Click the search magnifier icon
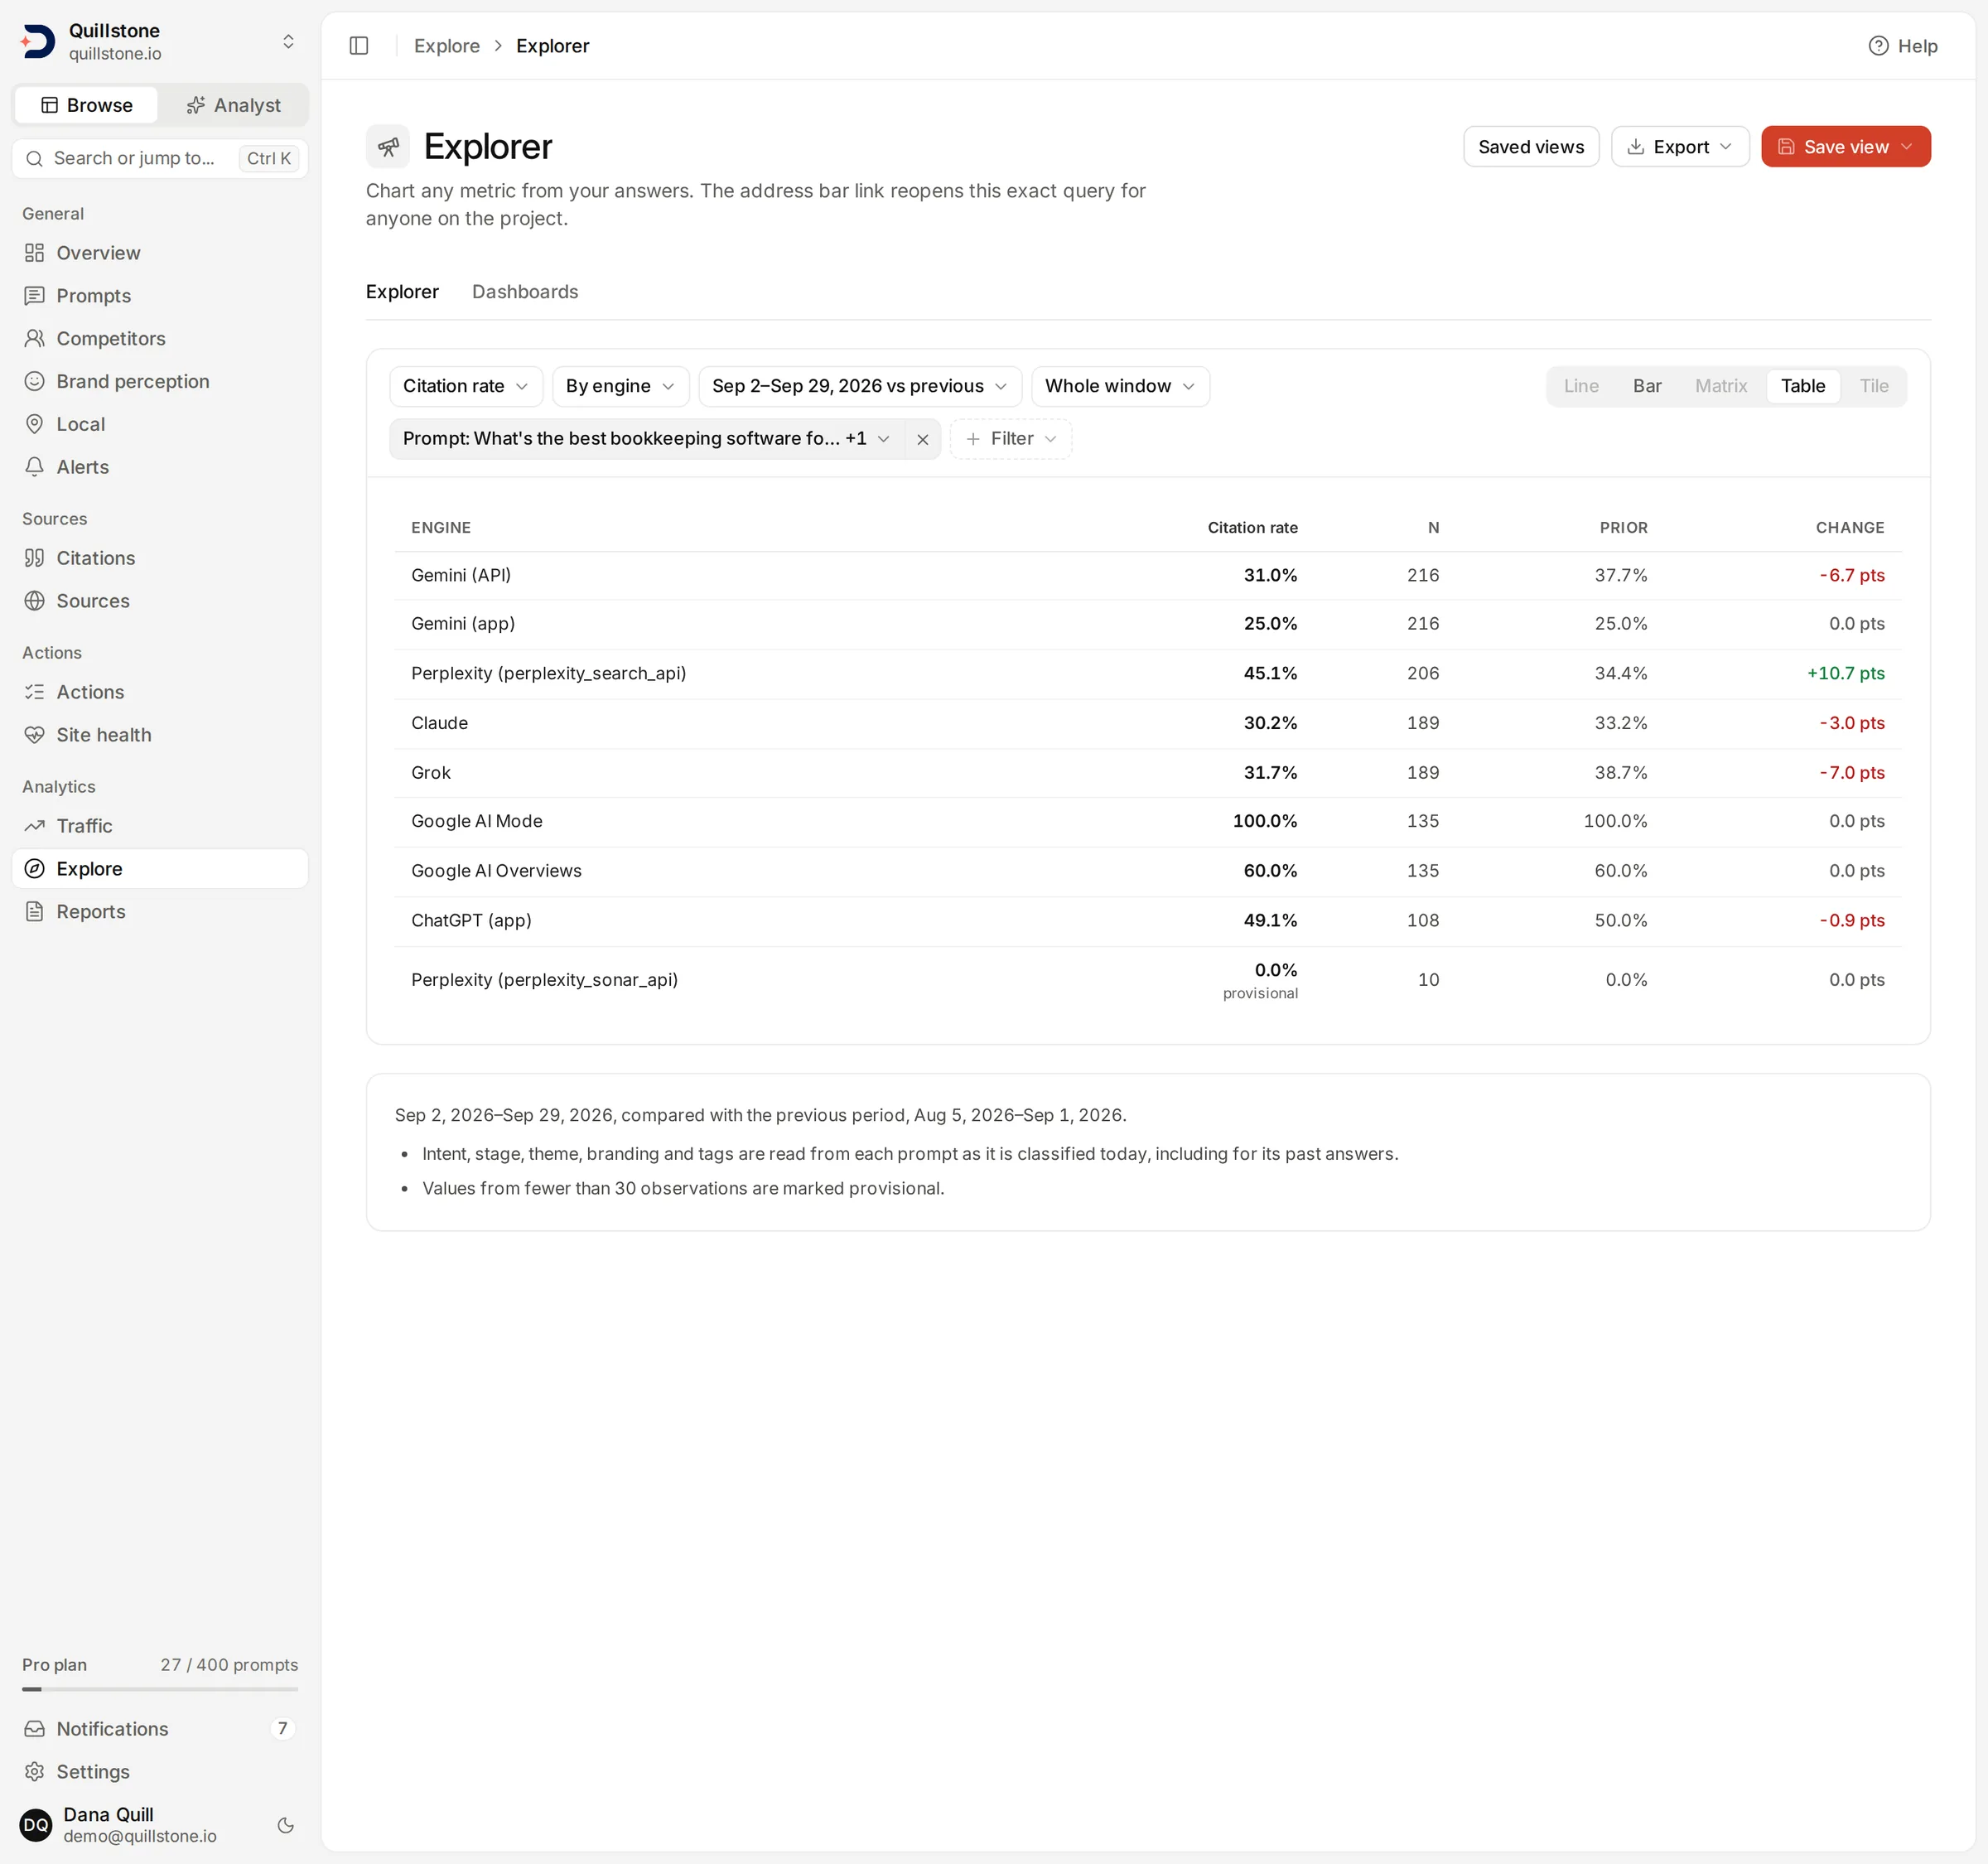The height and width of the screenshot is (1864, 1988). point(34,159)
